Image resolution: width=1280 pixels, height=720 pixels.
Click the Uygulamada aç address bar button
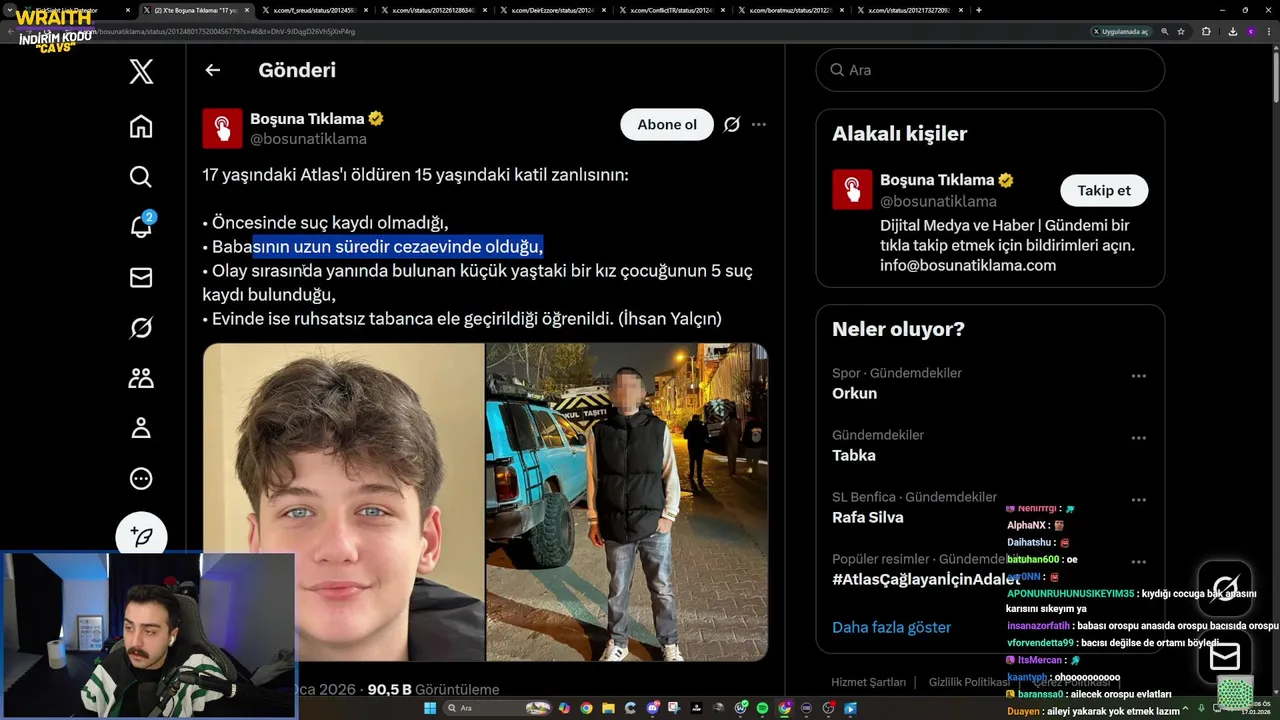tap(1121, 31)
